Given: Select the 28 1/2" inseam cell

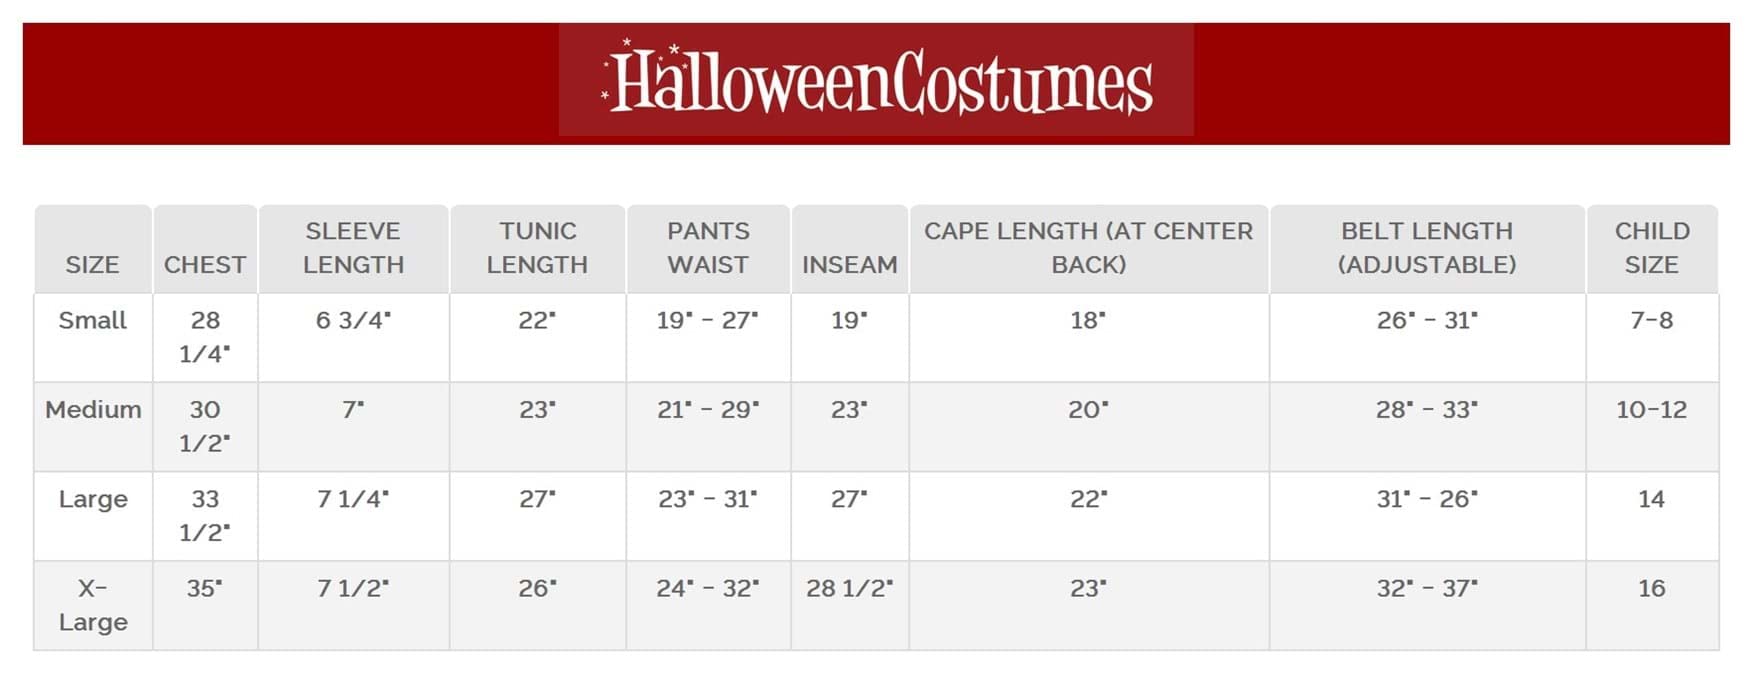Looking at the screenshot, I should (x=849, y=588).
